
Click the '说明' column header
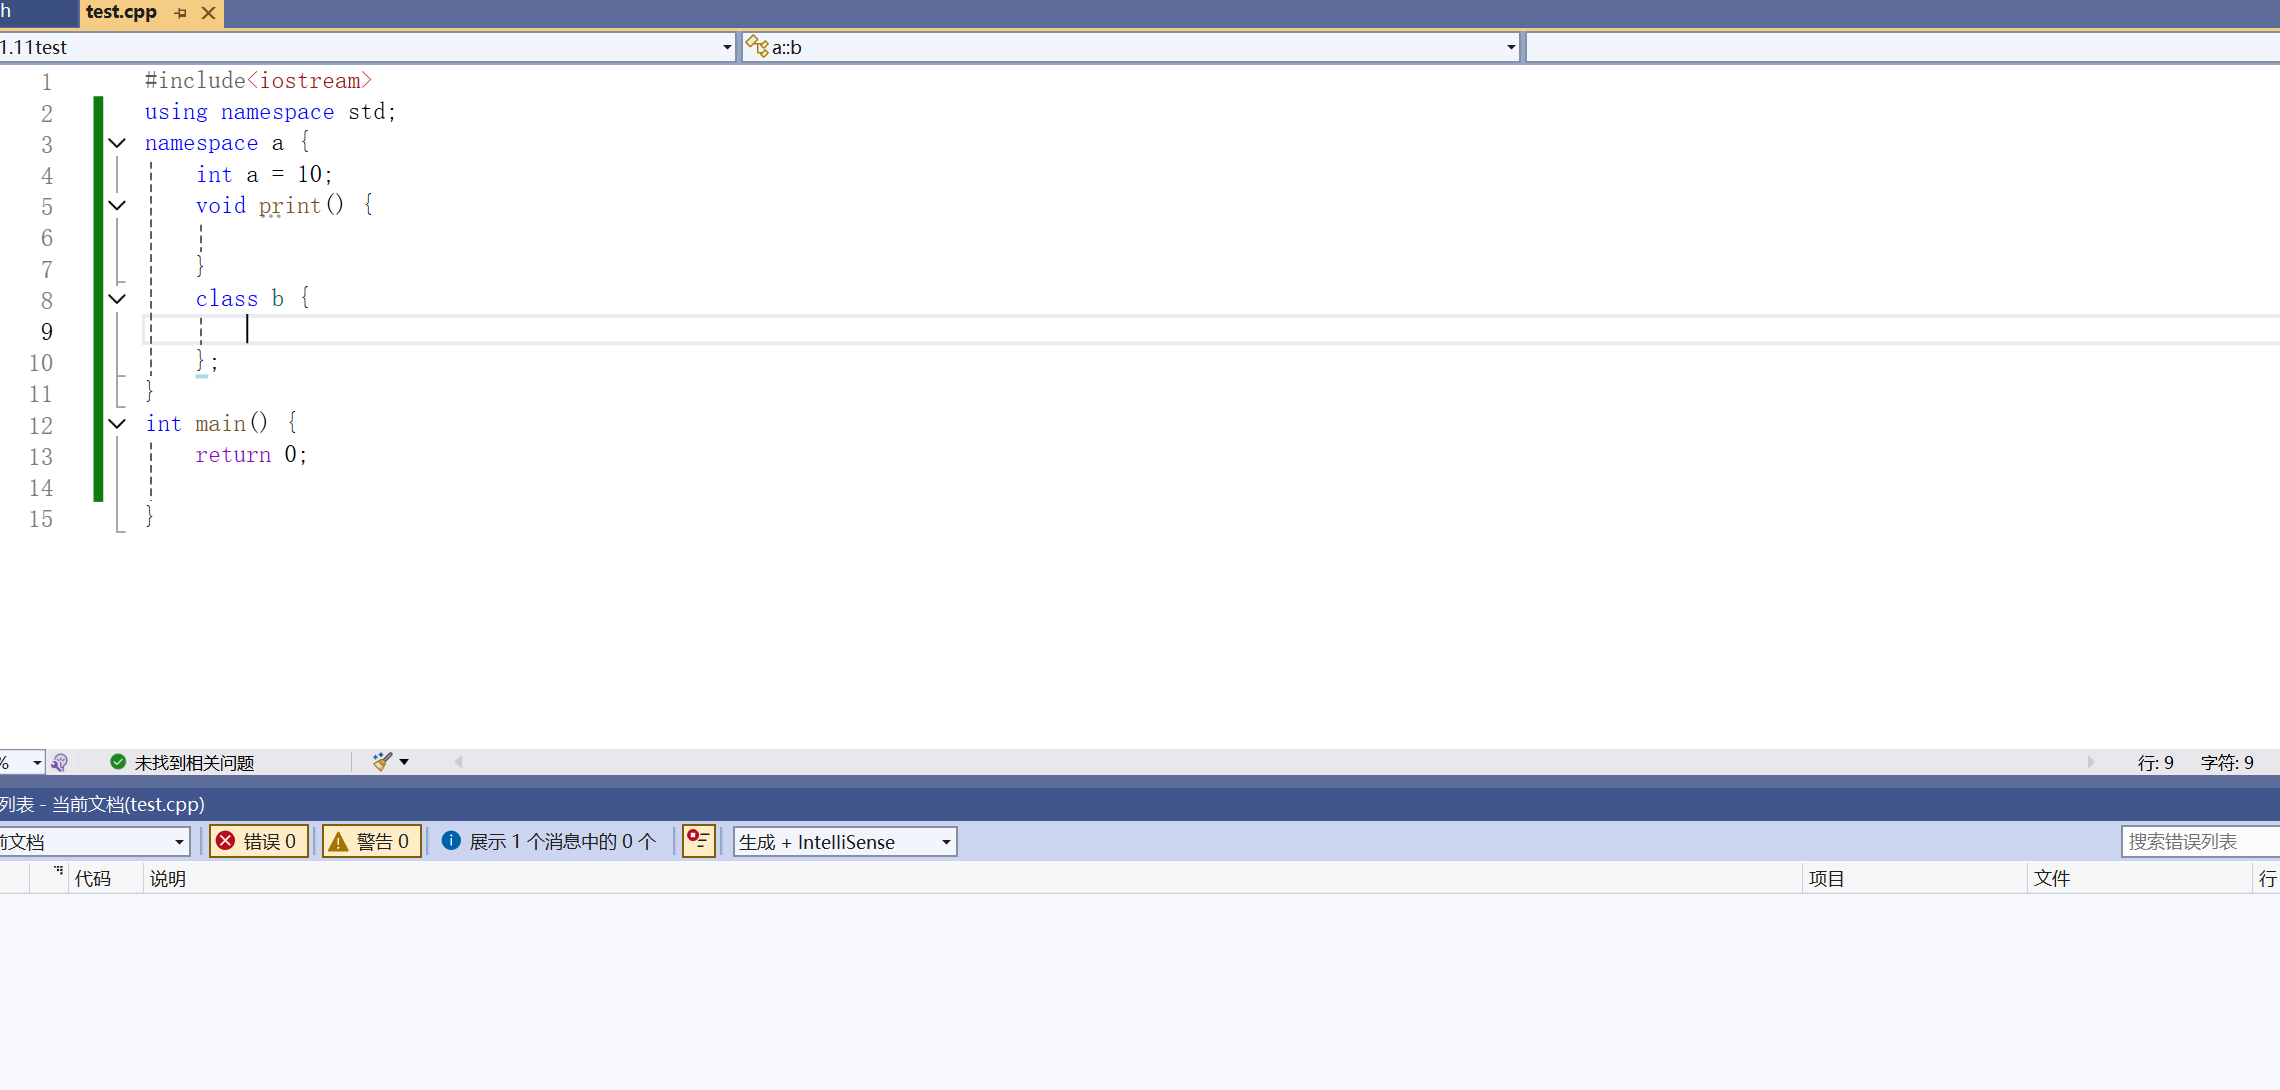168,878
